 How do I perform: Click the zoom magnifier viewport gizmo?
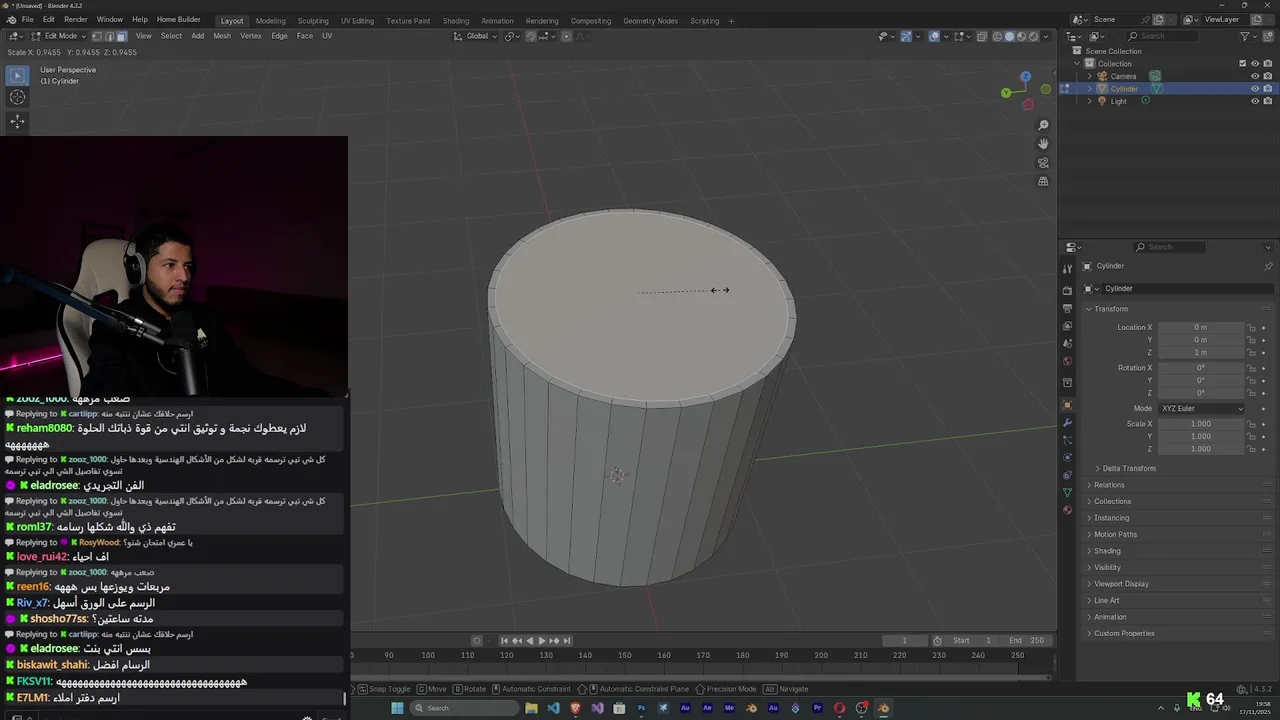point(1043,125)
